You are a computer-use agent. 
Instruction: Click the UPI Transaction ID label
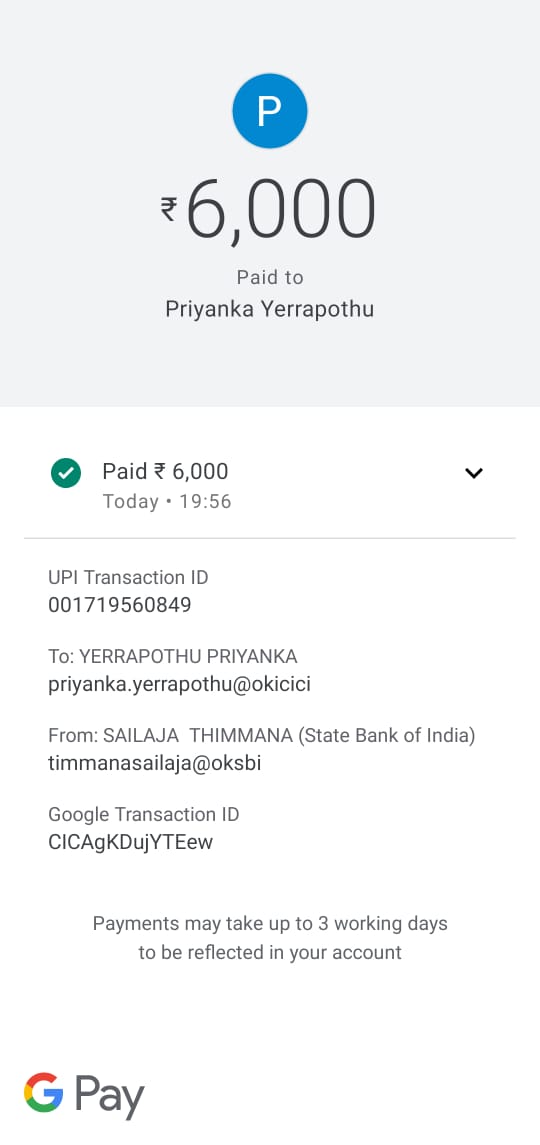pos(129,577)
